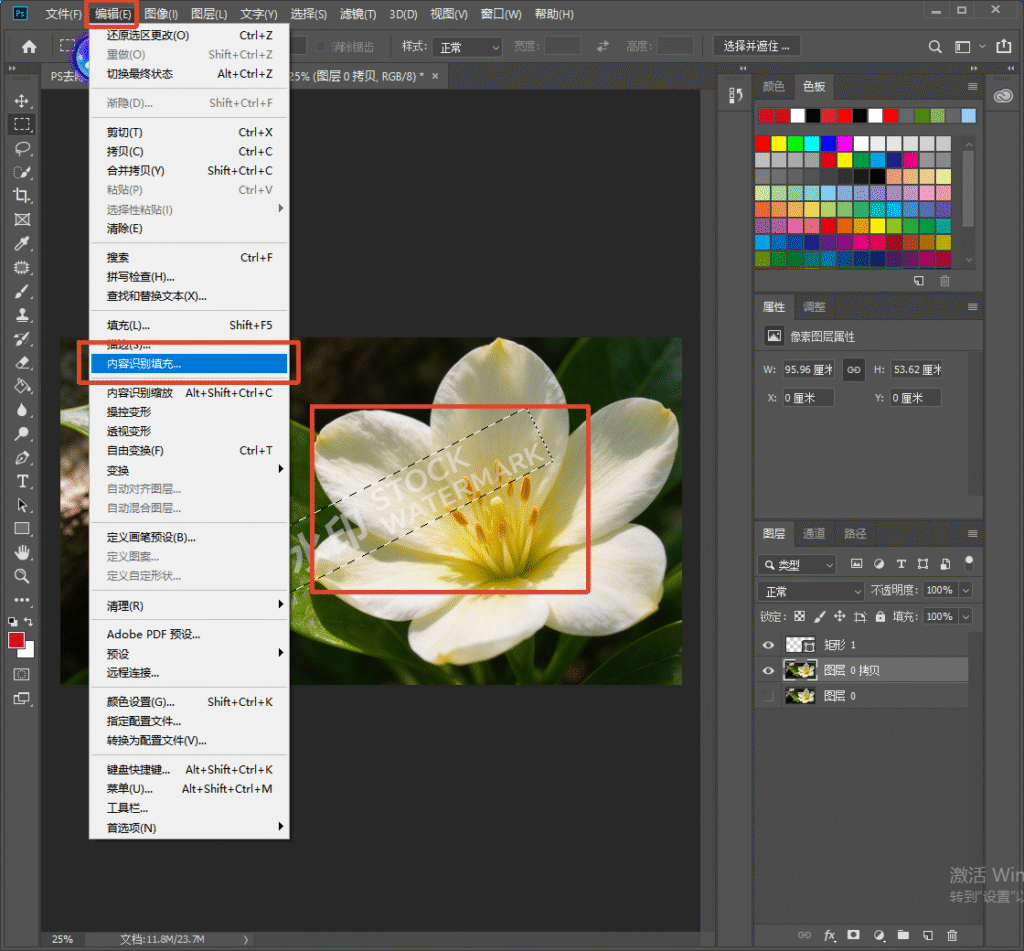The height and width of the screenshot is (951, 1024).
Task: Select the Clone Stamp tool
Action: point(22,315)
